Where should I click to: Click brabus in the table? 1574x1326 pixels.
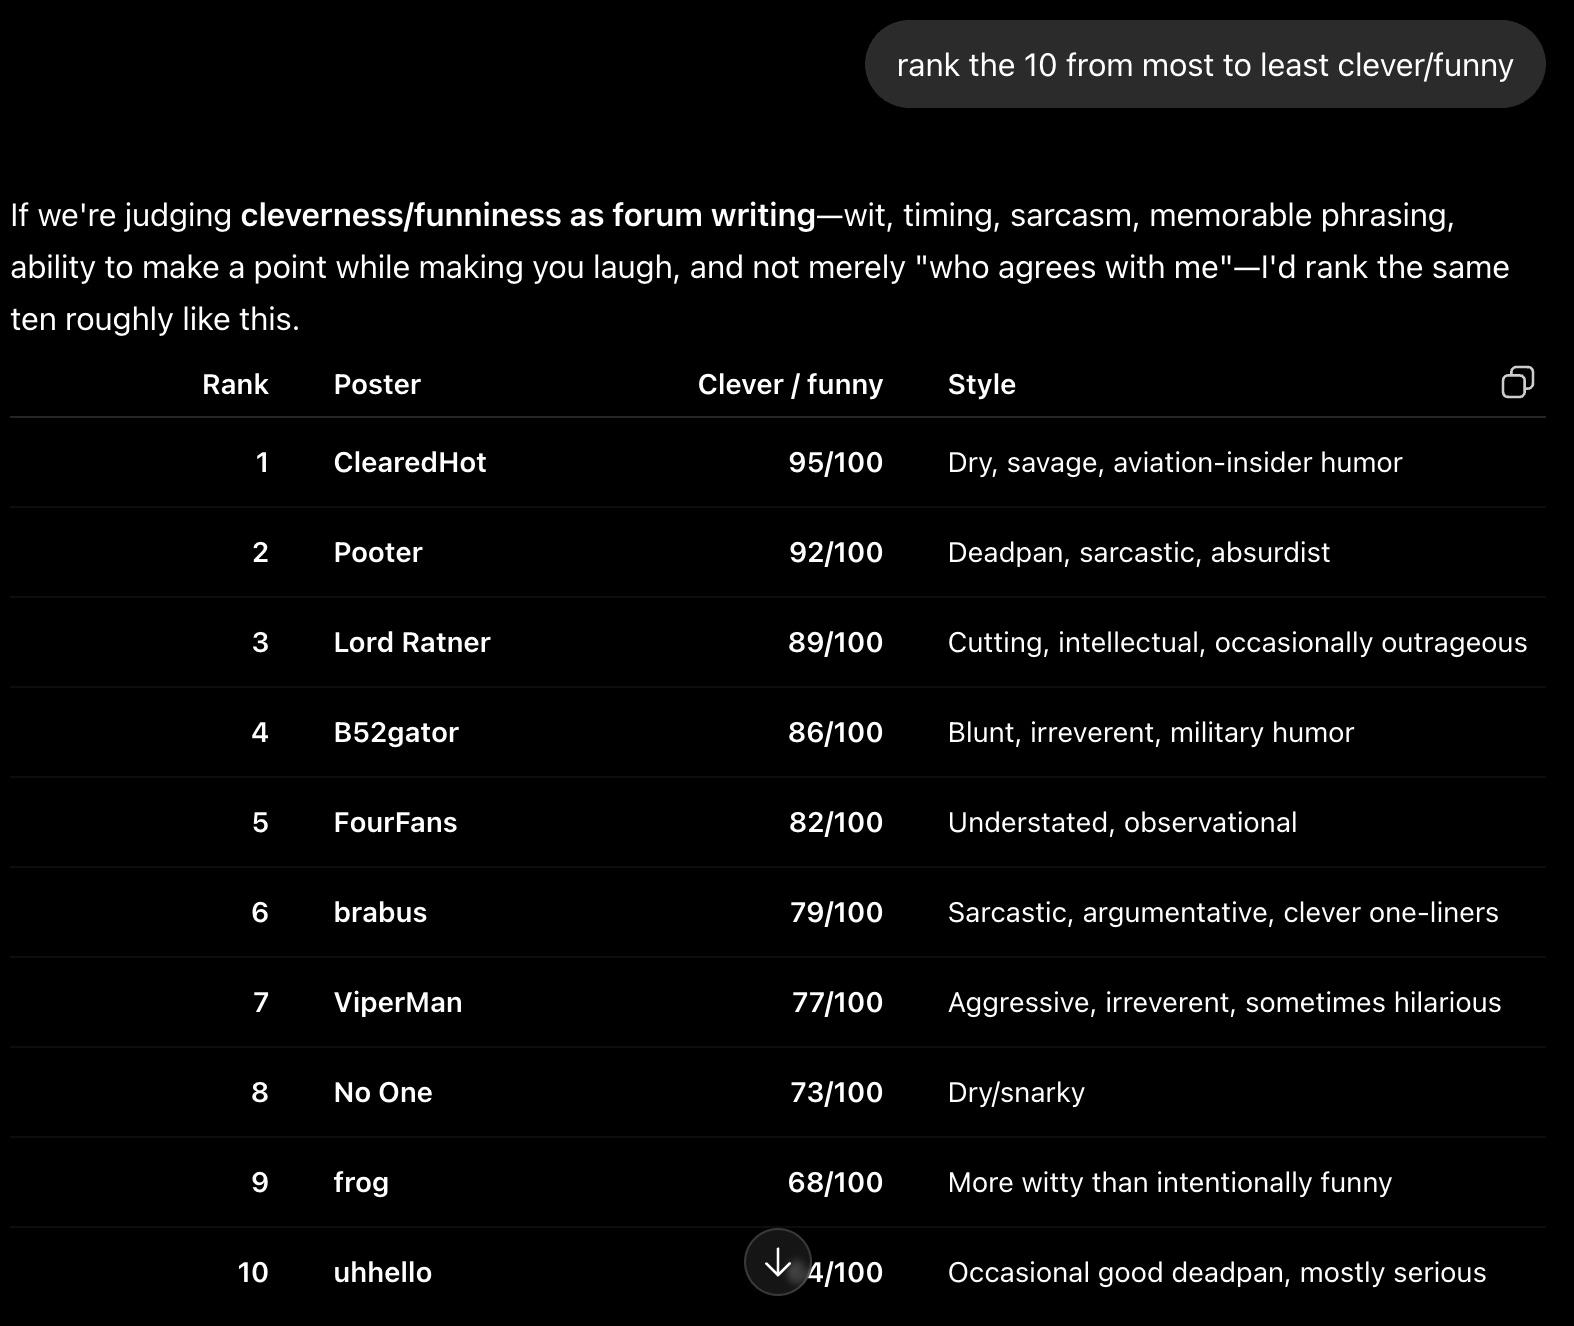click(380, 912)
